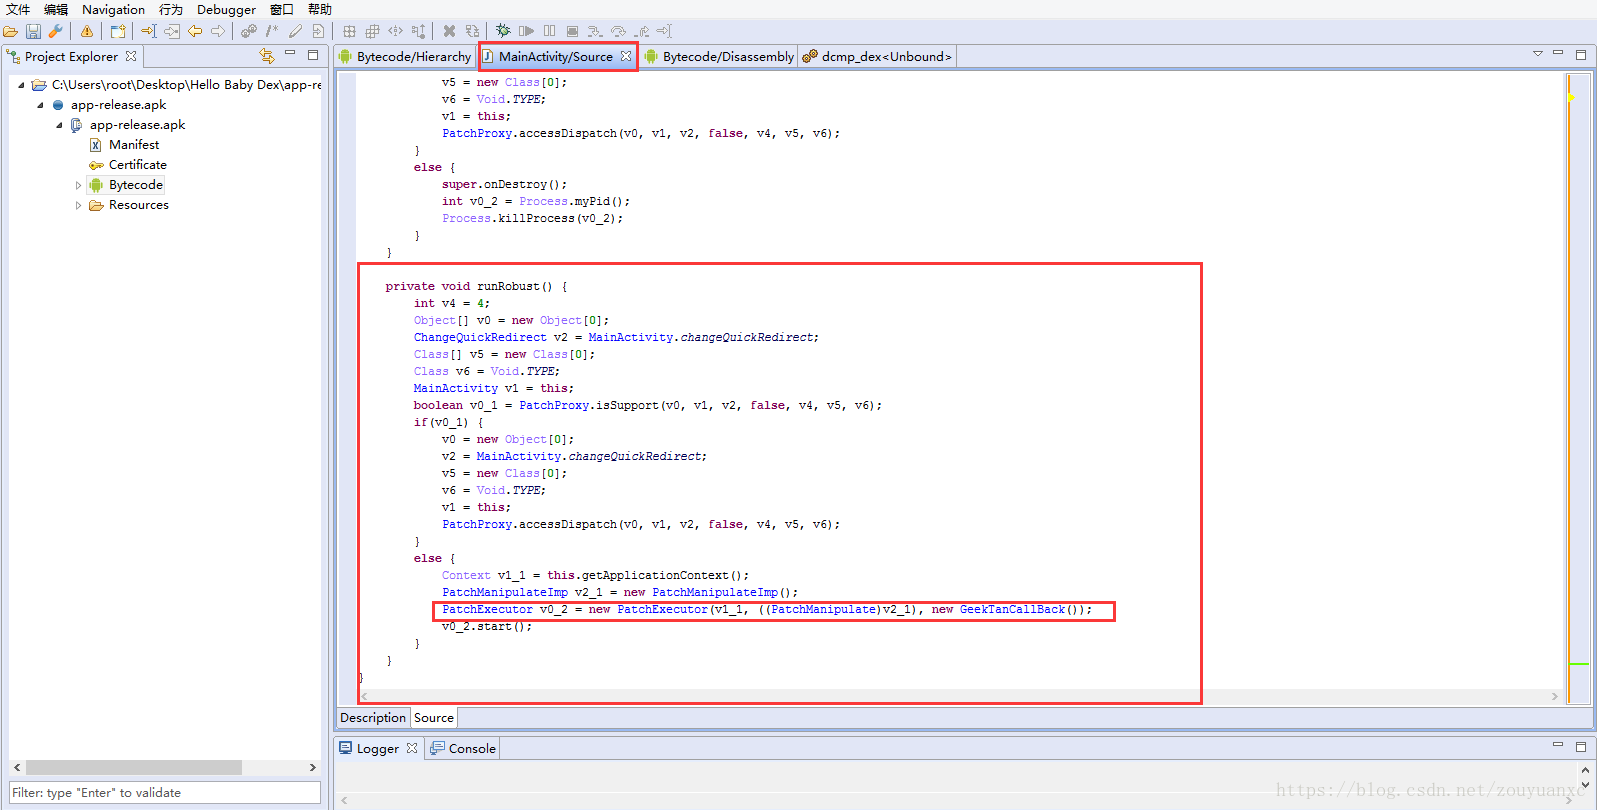Image resolution: width=1597 pixels, height=810 pixels.
Task: Minimize the Logger panel
Action: 1557,745
